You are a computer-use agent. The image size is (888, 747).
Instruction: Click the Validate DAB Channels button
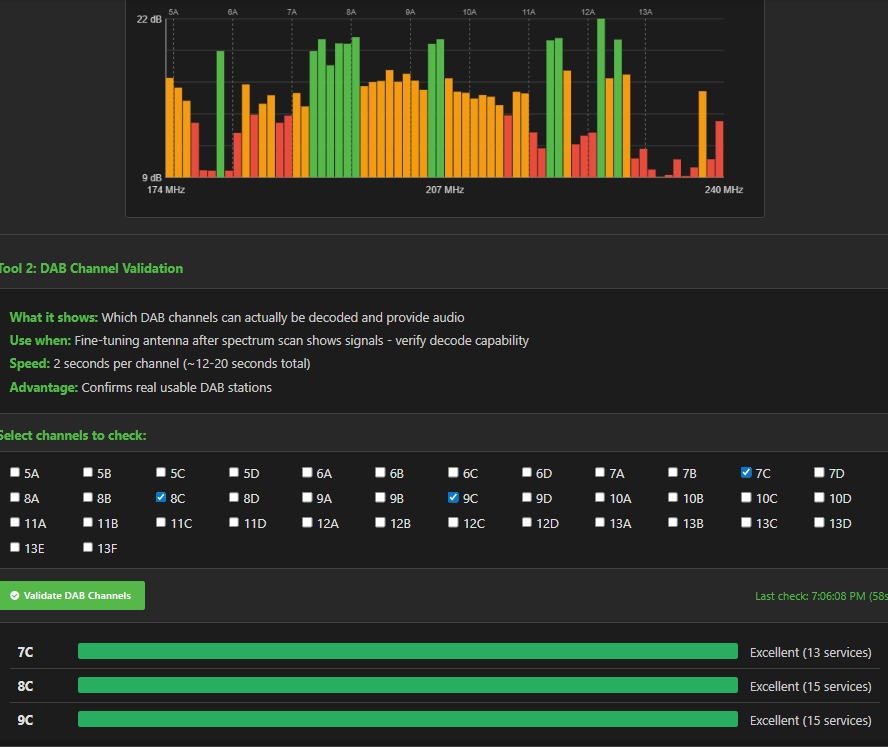[72, 595]
